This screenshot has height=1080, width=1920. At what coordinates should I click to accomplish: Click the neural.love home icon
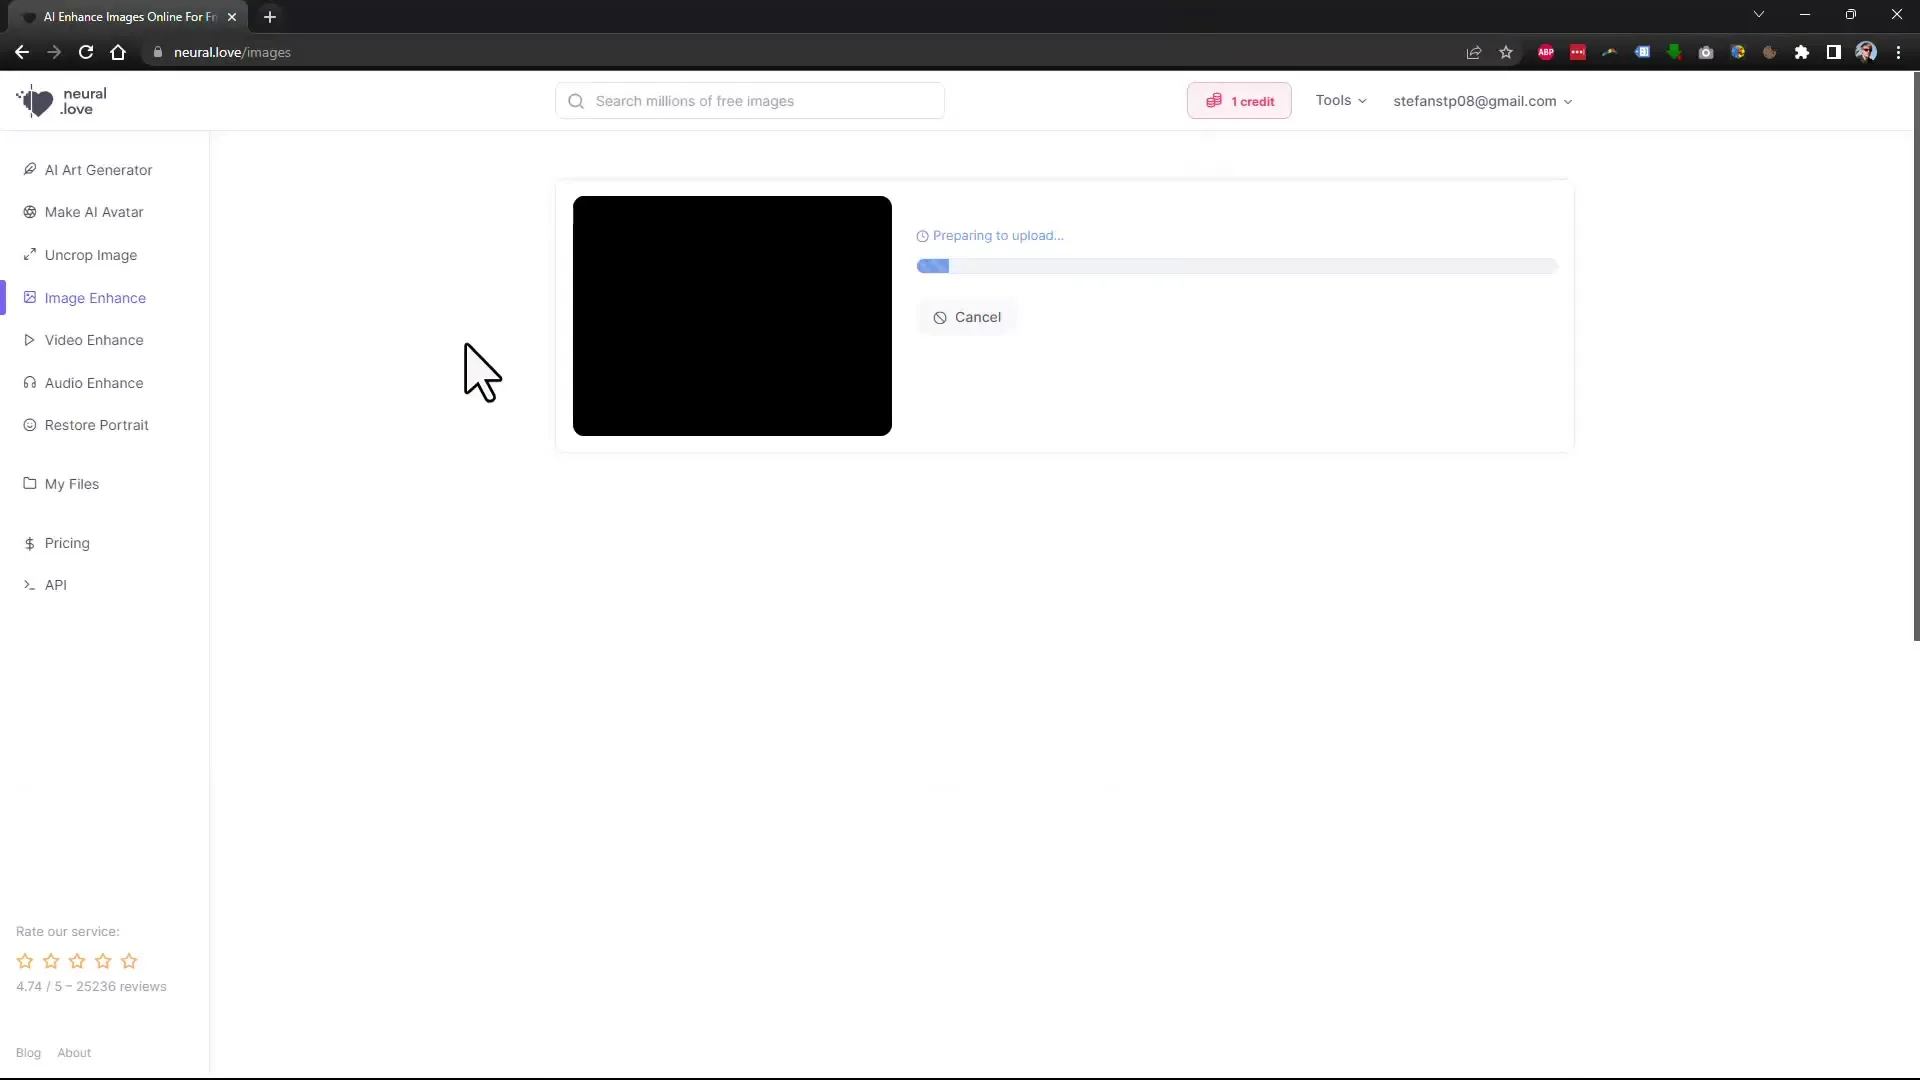point(62,99)
